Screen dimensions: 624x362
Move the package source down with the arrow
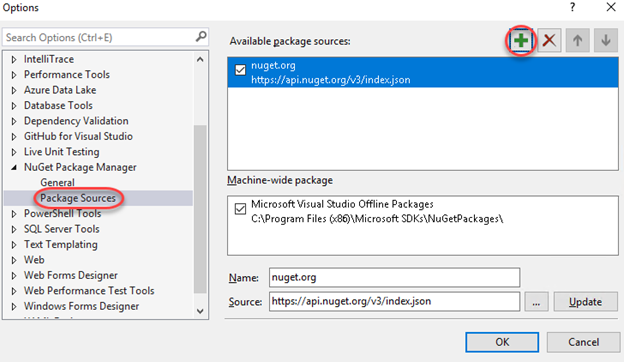click(x=606, y=40)
